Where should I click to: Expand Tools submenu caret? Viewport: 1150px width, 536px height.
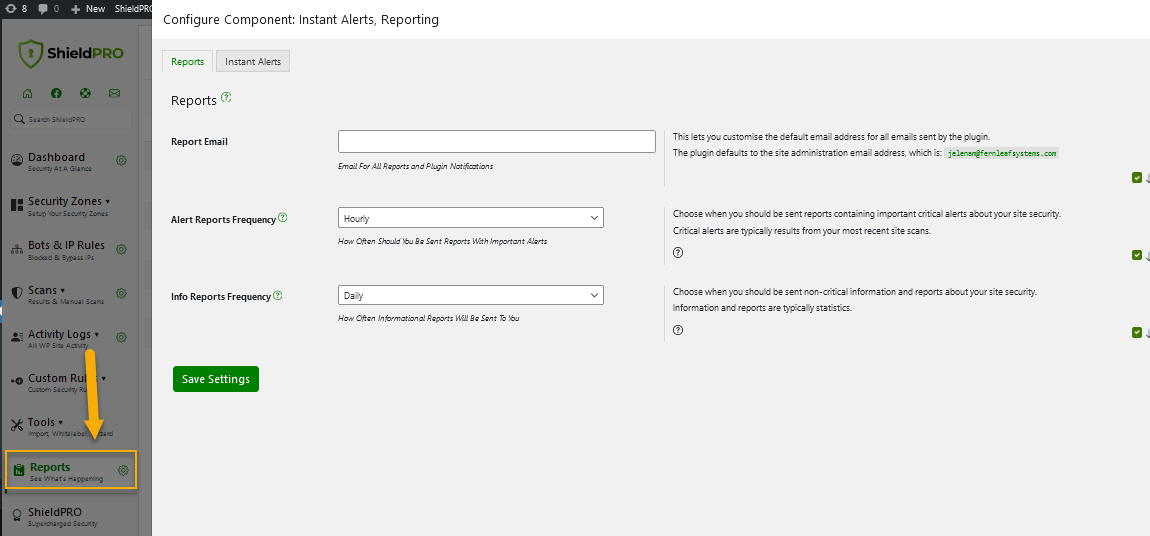coord(60,422)
